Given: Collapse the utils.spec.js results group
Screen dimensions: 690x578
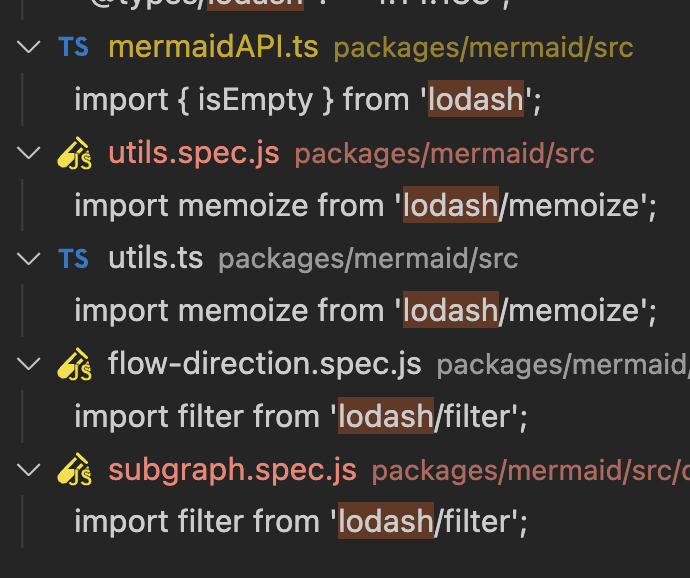Looking at the screenshot, I should pos(29,153).
